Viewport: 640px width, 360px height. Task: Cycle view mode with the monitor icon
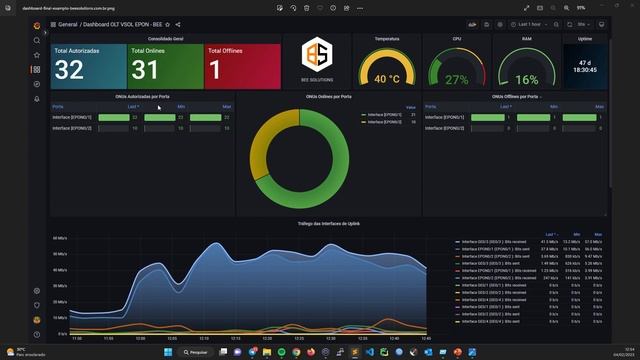pos(602,24)
